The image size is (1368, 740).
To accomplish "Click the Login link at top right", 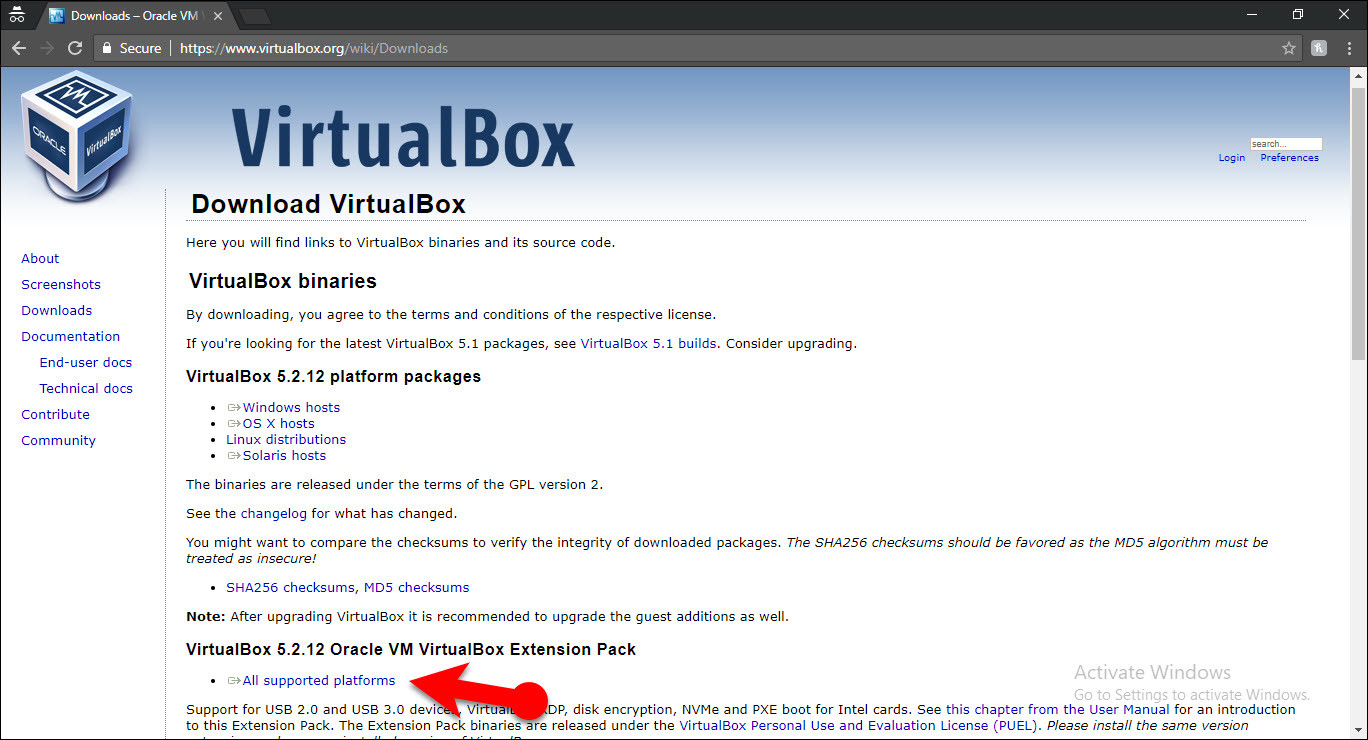I will click(1231, 158).
